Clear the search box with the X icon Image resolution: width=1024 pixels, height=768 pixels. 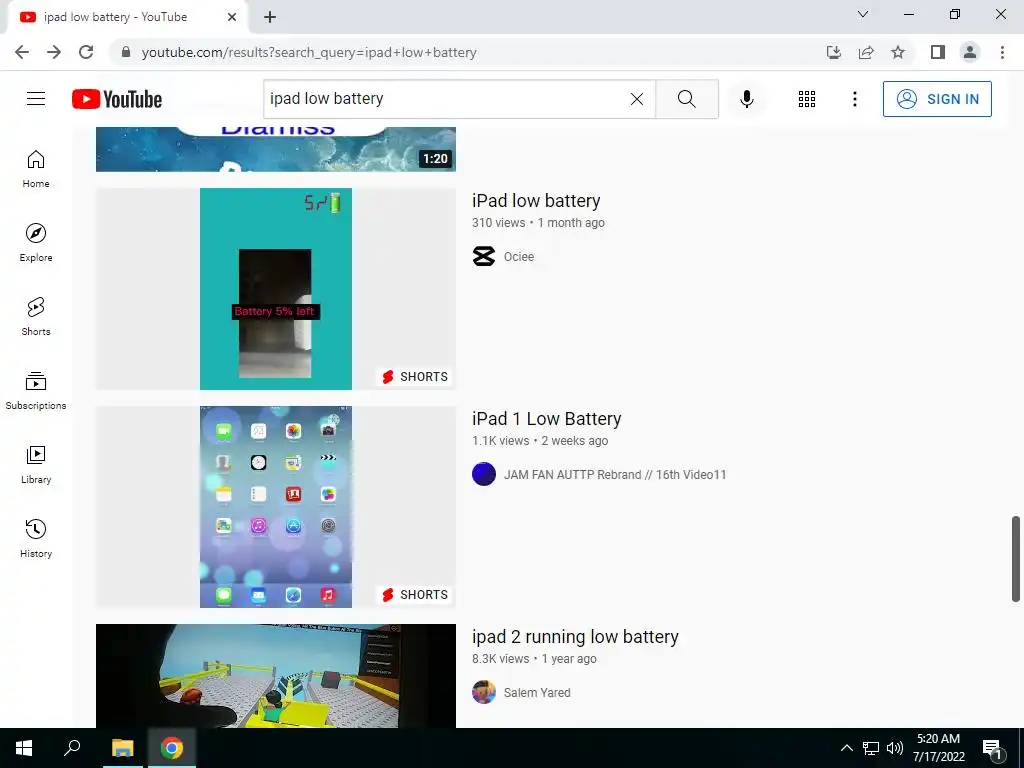[637, 99]
